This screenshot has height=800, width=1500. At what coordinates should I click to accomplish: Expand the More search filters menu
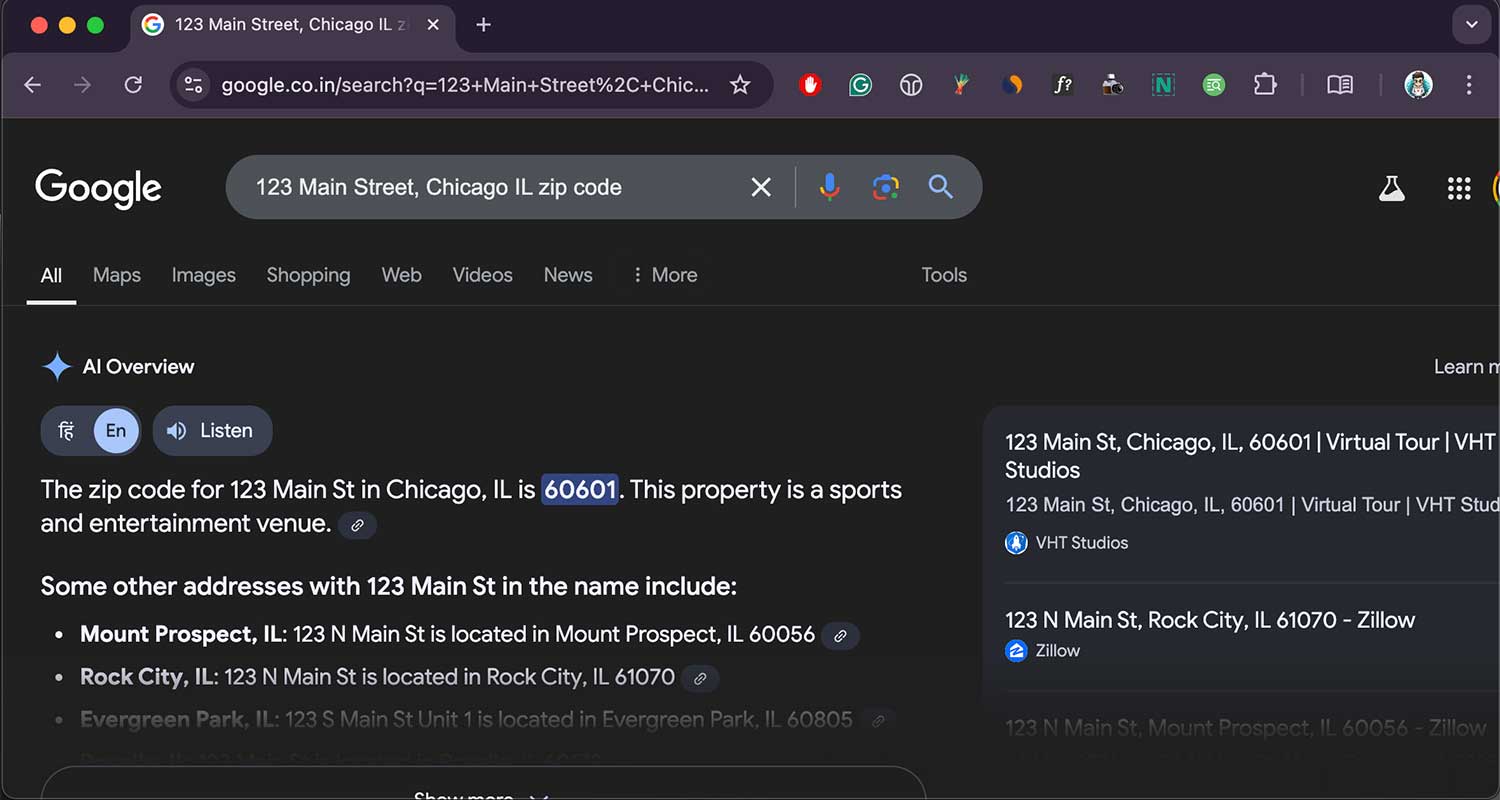click(664, 275)
